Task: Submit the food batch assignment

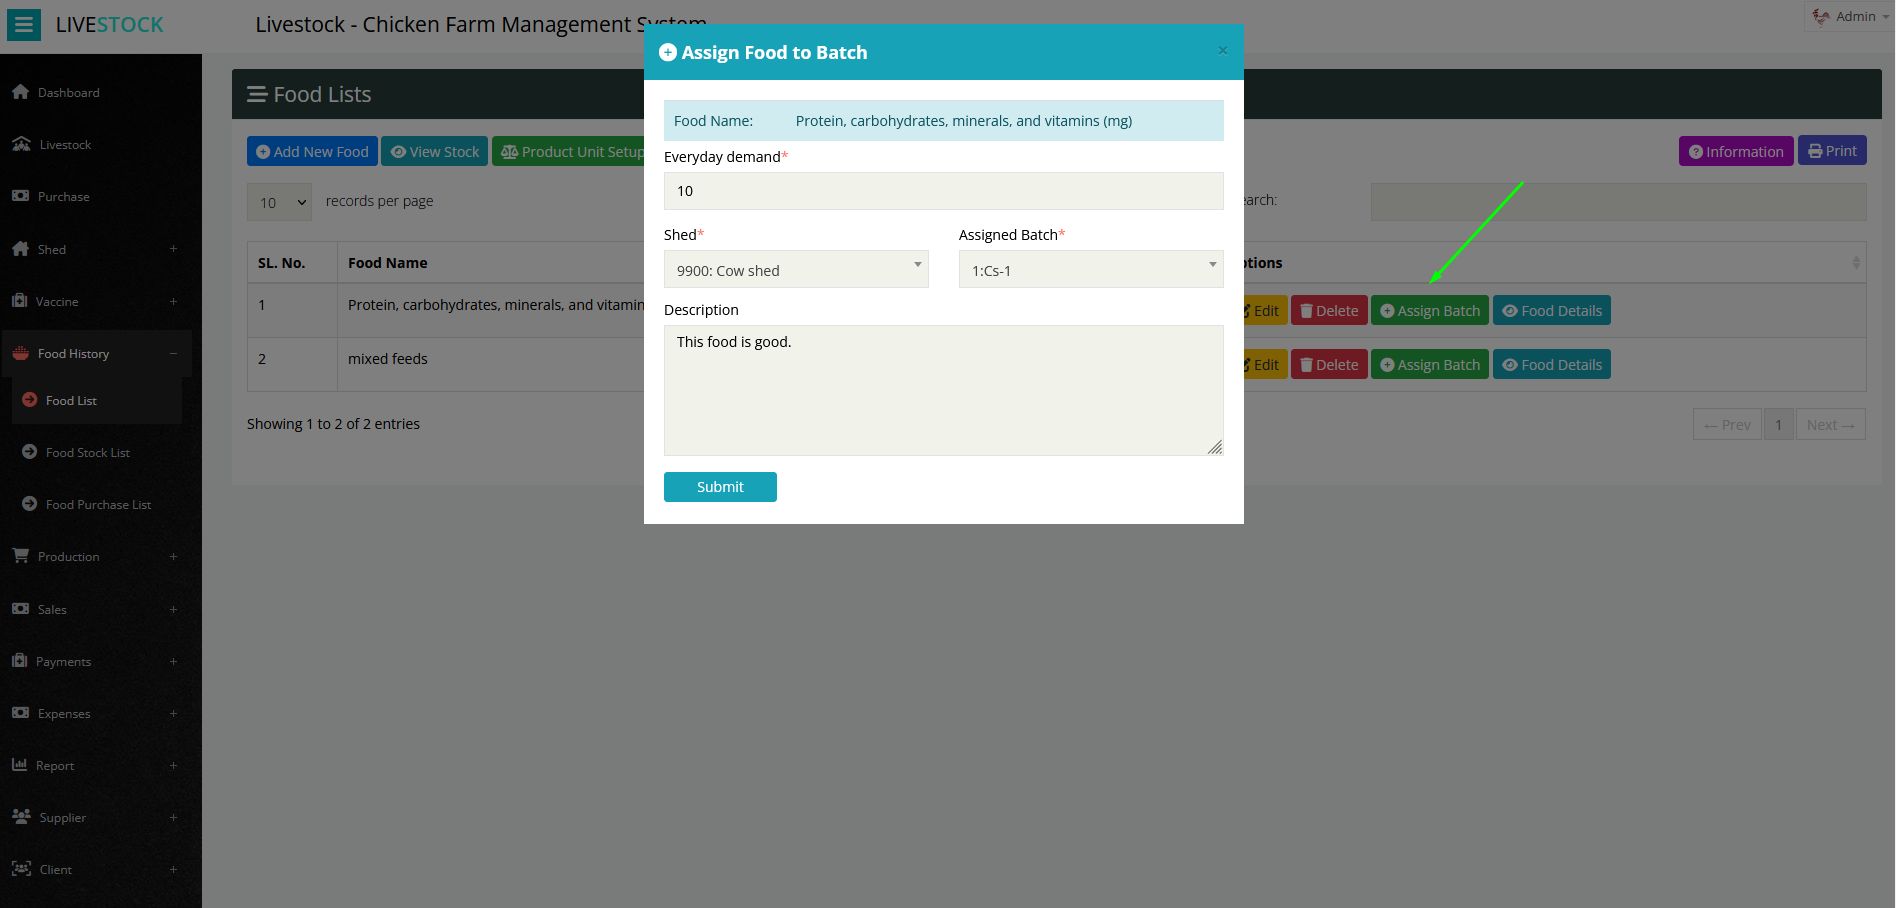Action: point(720,487)
